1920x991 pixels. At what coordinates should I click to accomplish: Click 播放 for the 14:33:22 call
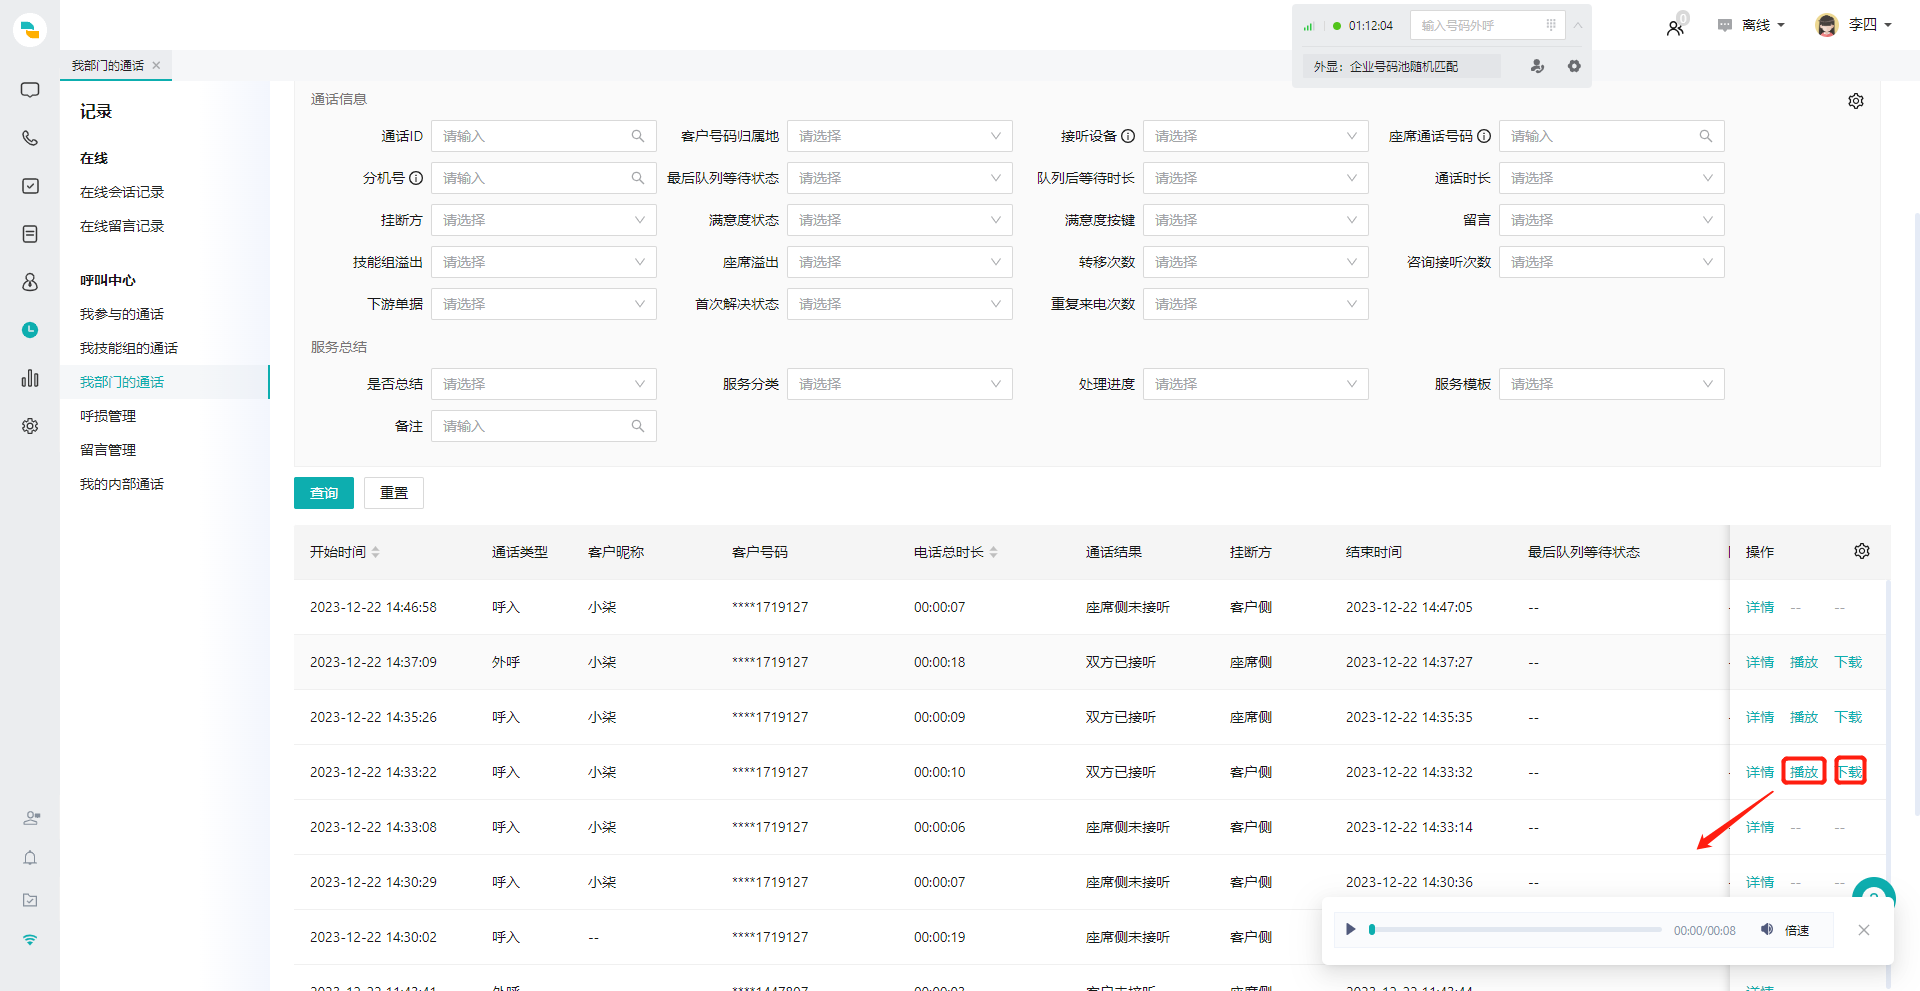pyautogui.click(x=1804, y=772)
